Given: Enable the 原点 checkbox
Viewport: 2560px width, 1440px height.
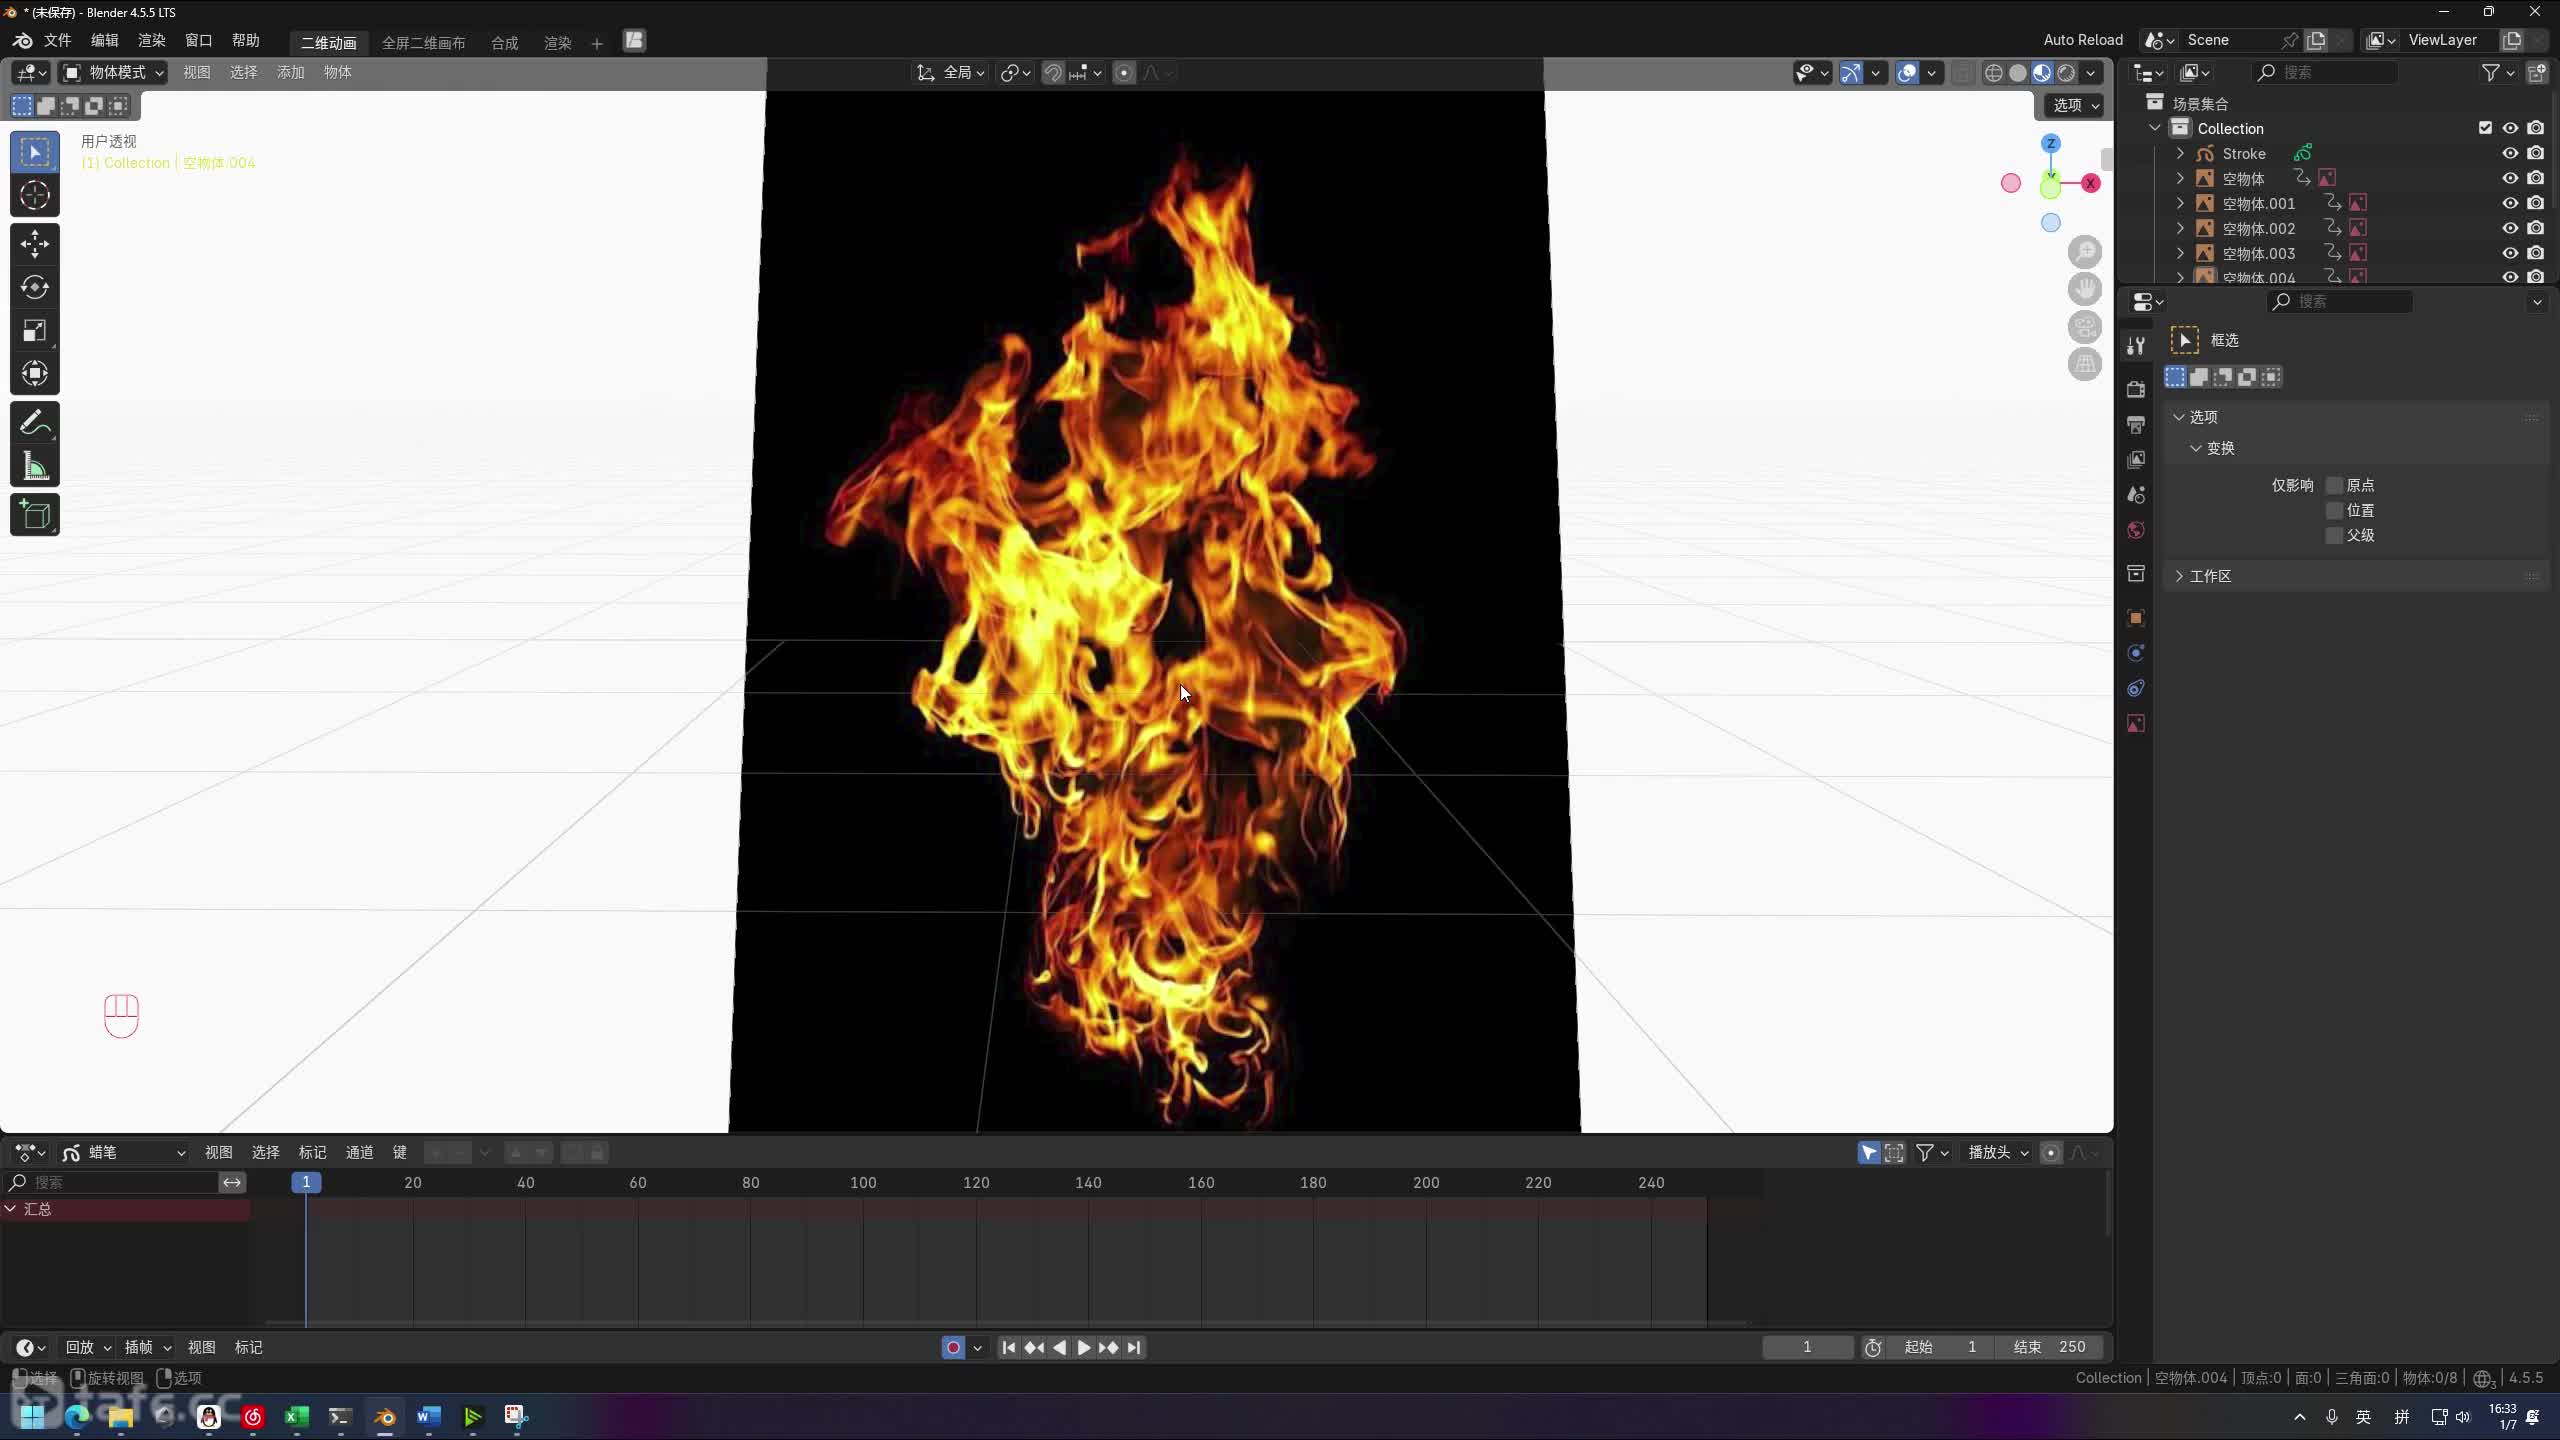Looking at the screenshot, I should point(2334,485).
